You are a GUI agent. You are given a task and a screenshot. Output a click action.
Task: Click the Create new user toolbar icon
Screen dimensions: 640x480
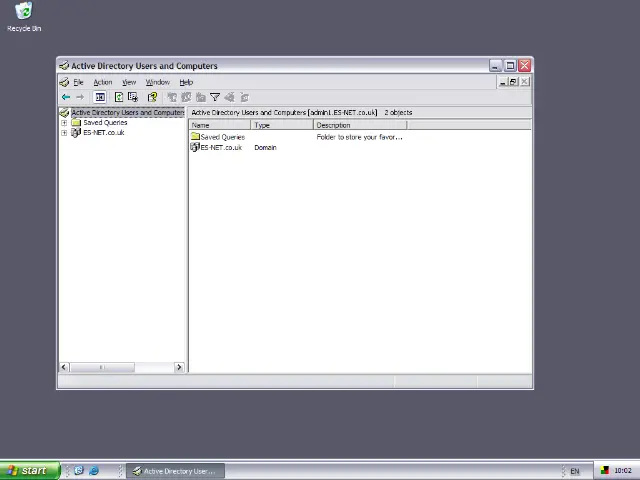(x=172, y=97)
